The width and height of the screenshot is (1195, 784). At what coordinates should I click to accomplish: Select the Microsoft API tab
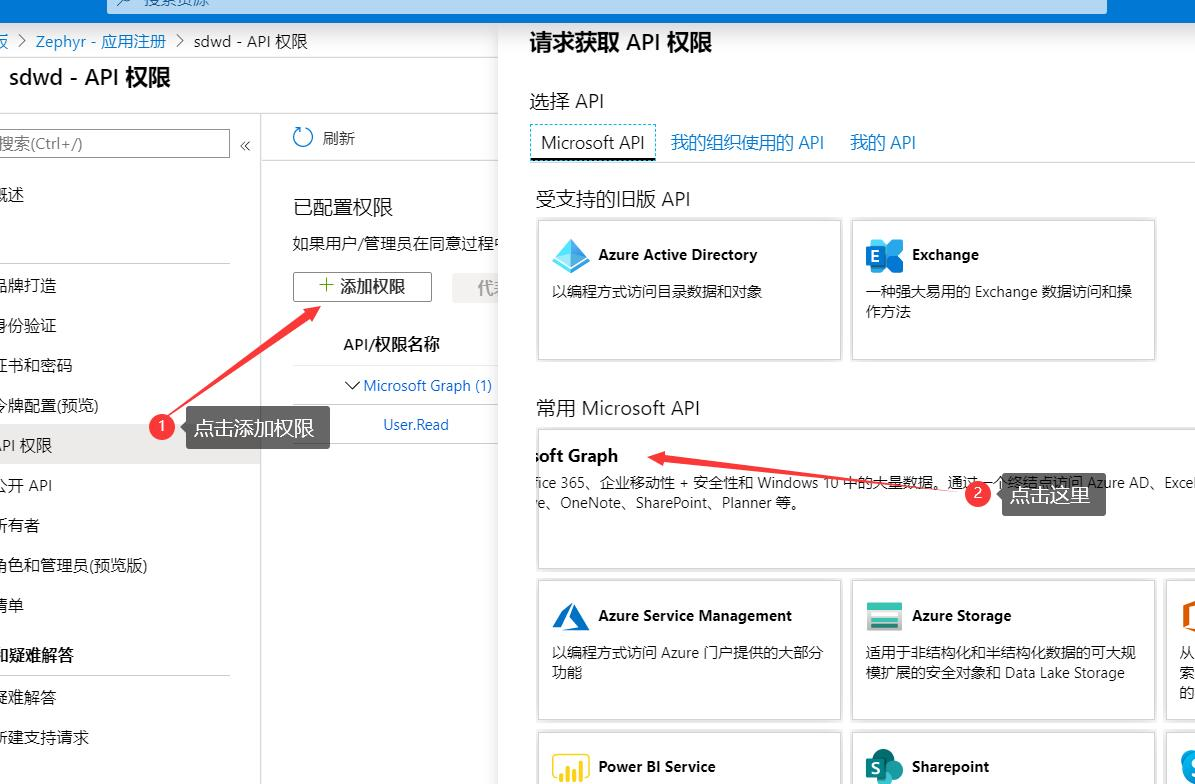coord(593,142)
